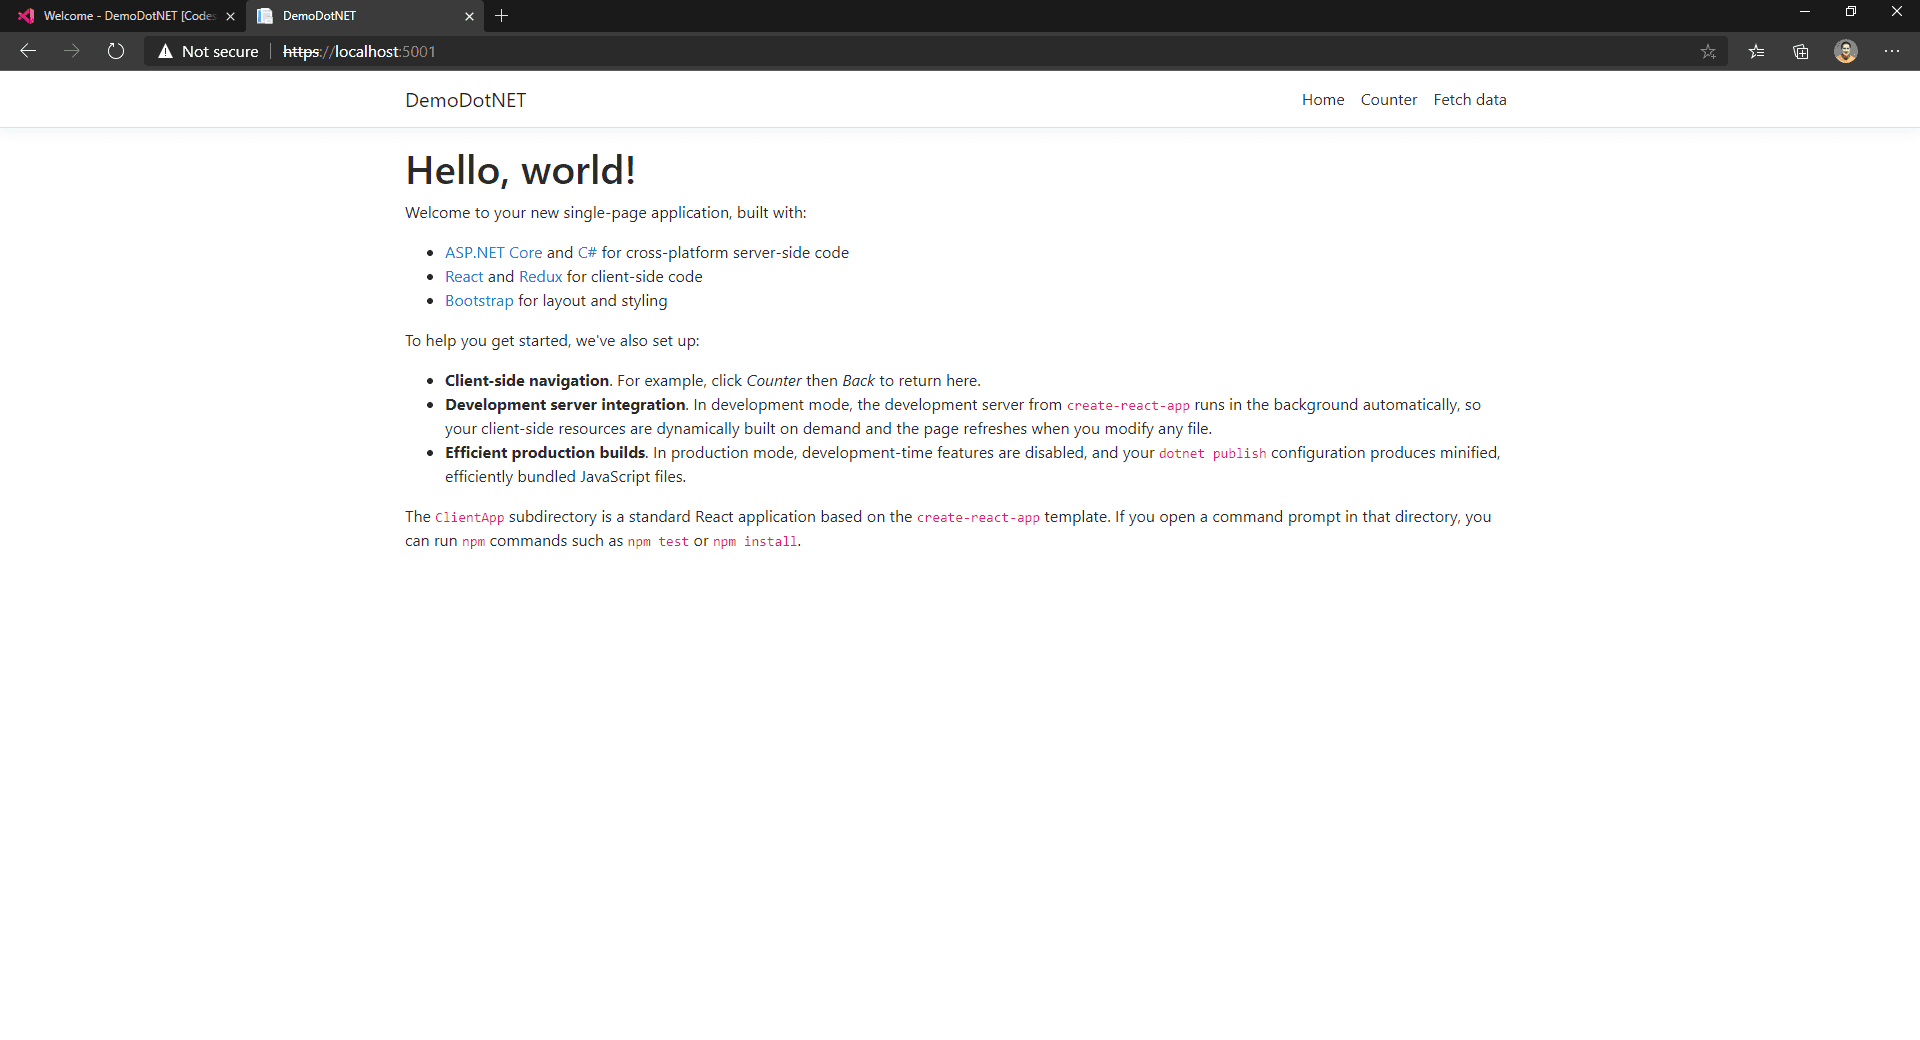Open the C# link
Viewport: 1920px width, 1040px height.
587,253
